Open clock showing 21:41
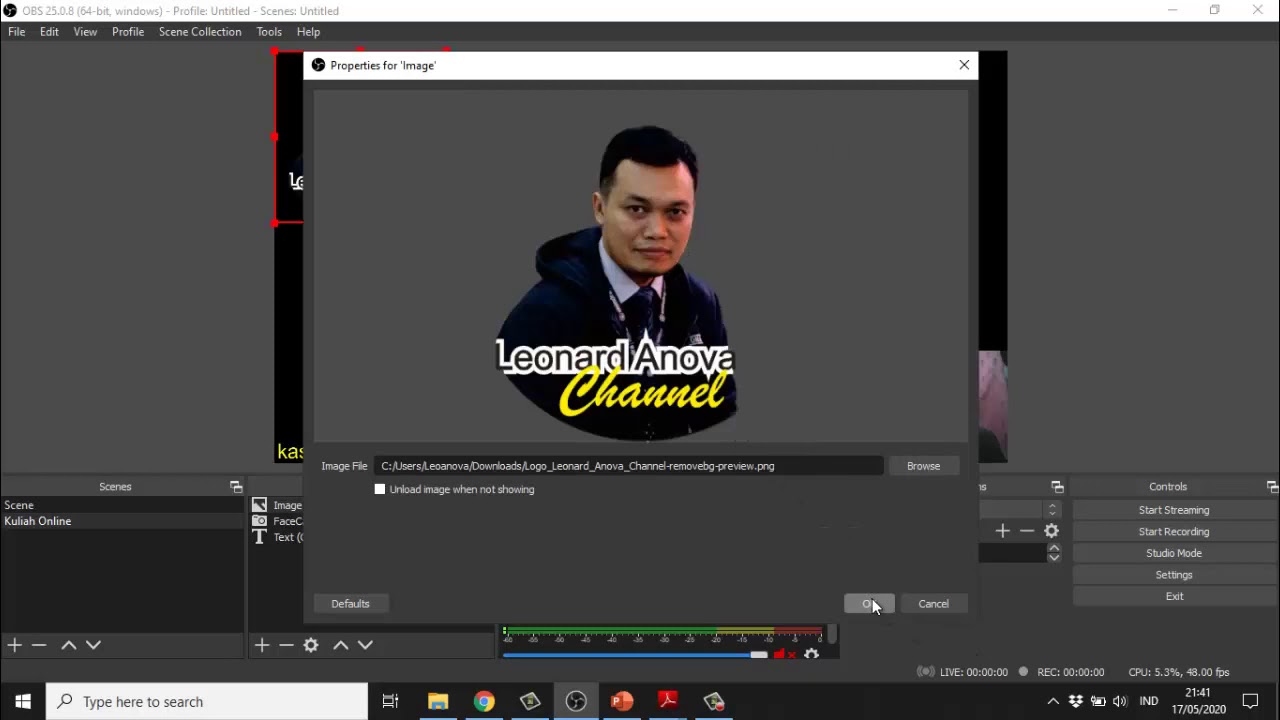The width and height of the screenshot is (1280, 720). click(1197, 701)
